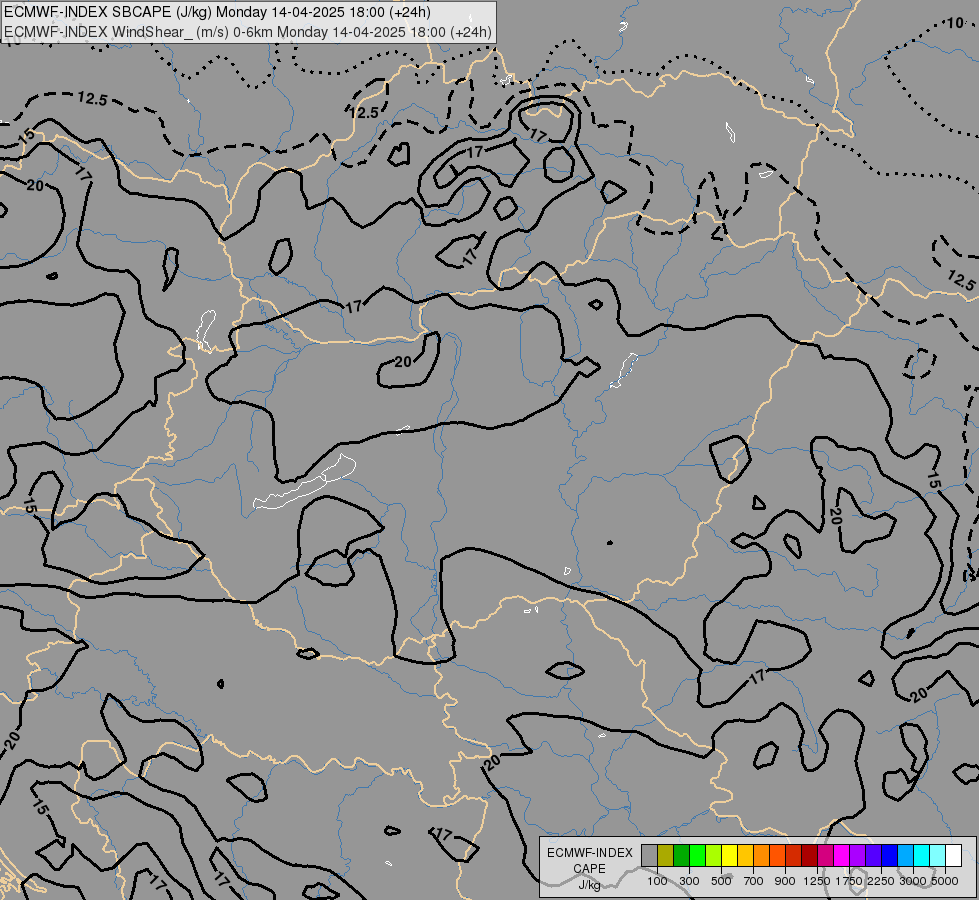979x900 pixels.
Task: Pick the pink-crimson swatch starting at 1250
Action: [825, 856]
